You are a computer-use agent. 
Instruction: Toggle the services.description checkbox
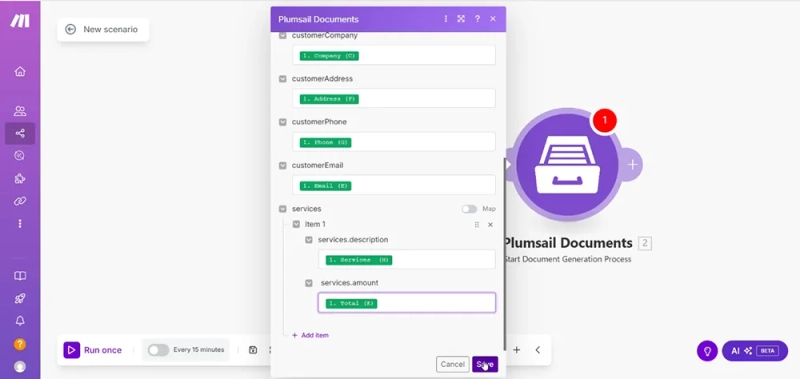click(x=309, y=240)
